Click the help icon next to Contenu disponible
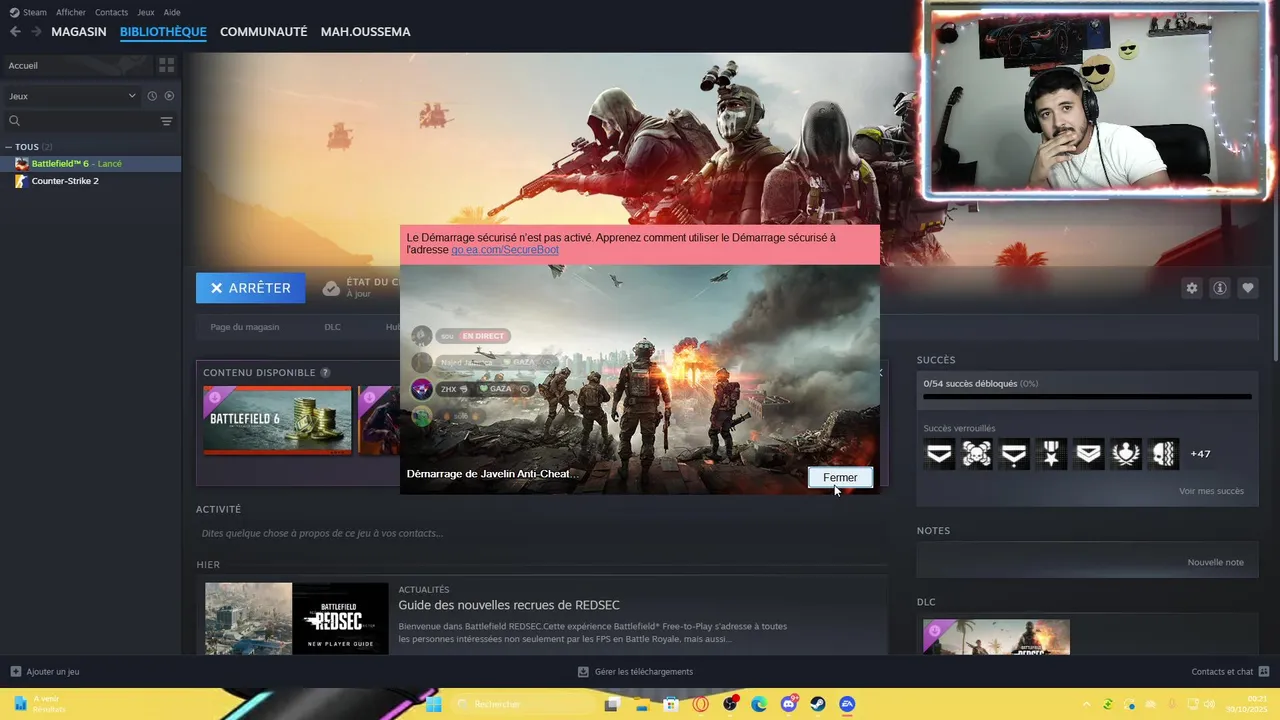Image resolution: width=1280 pixels, height=720 pixels. click(x=325, y=373)
